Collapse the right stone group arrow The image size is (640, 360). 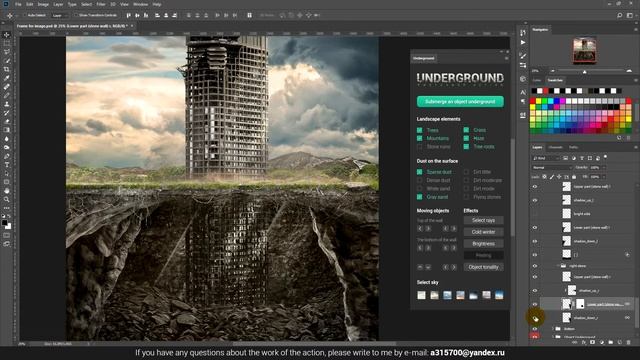point(558,266)
